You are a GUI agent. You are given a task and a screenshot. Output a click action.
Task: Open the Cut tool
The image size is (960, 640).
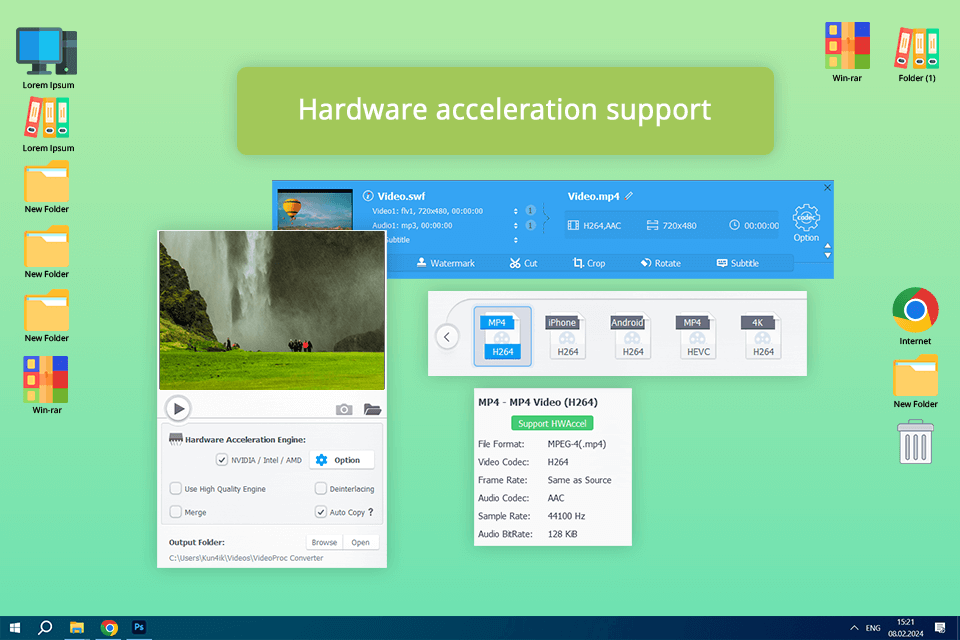point(523,263)
